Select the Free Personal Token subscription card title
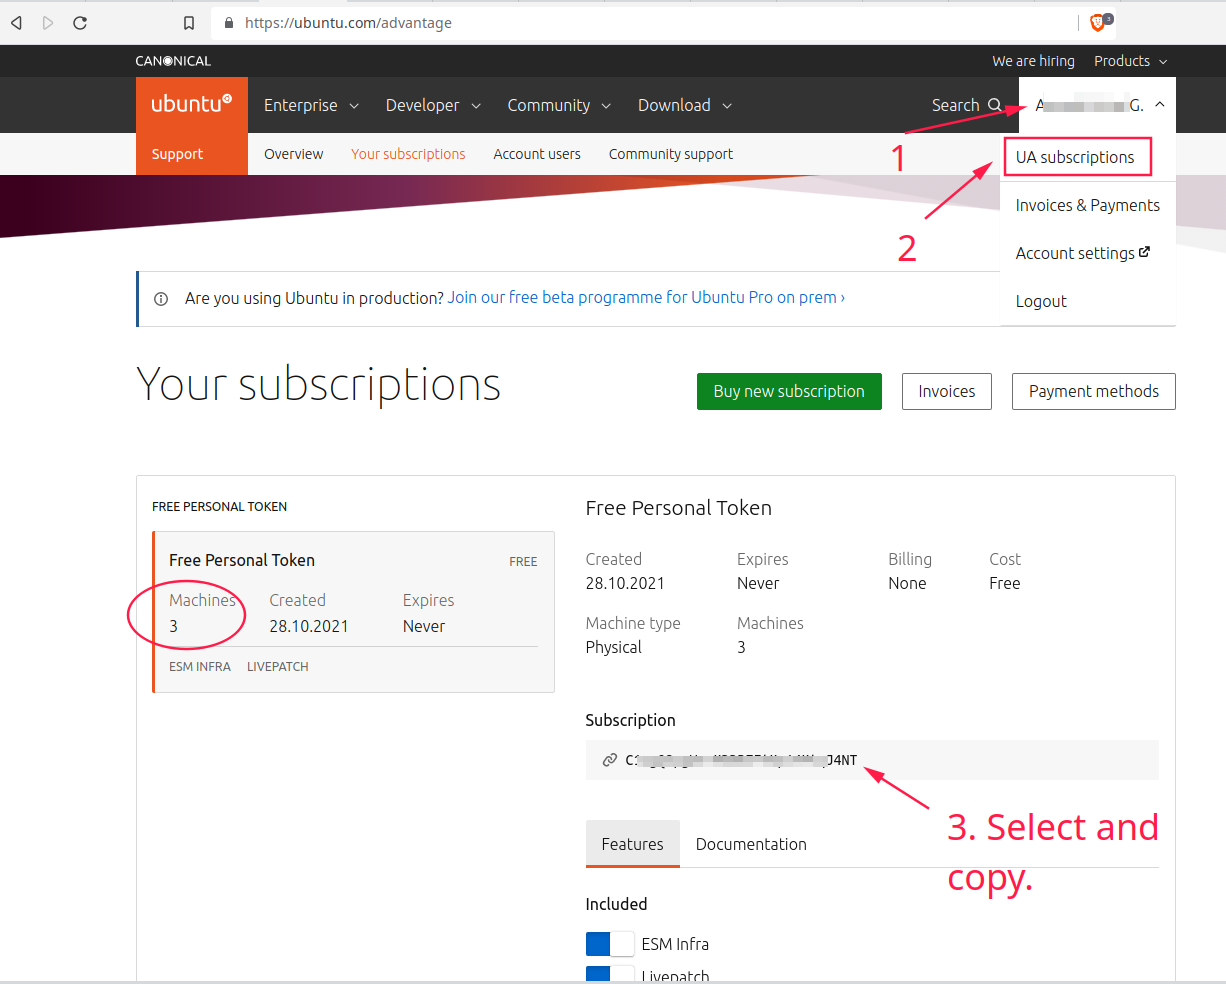This screenshot has width=1226, height=984. [242, 560]
